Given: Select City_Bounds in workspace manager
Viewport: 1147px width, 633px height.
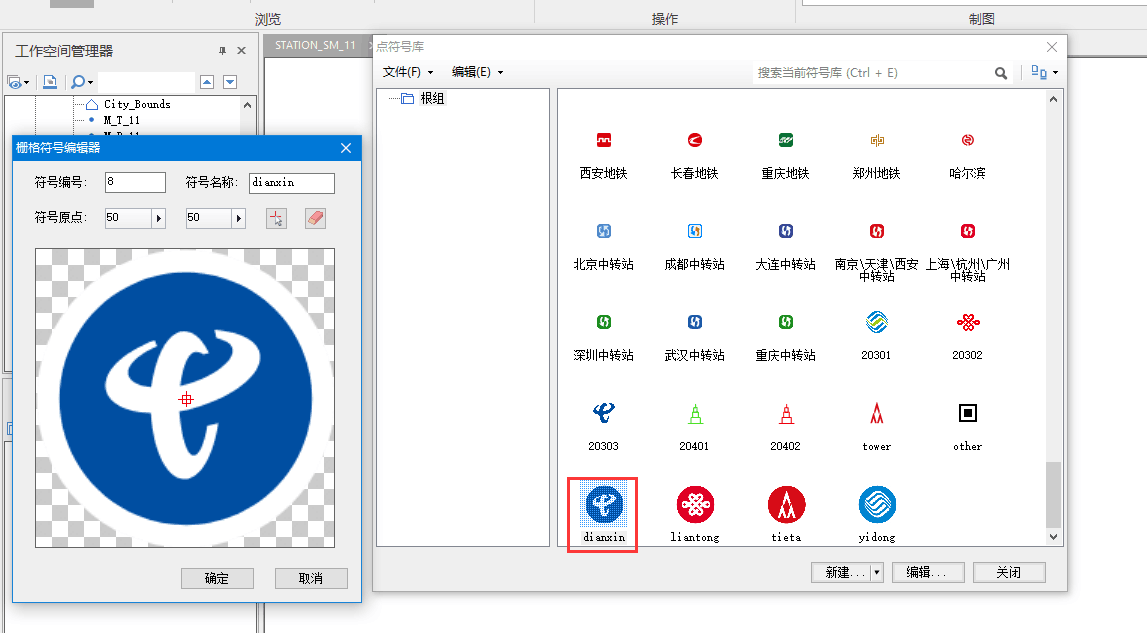Looking at the screenshot, I should point(137,105).
